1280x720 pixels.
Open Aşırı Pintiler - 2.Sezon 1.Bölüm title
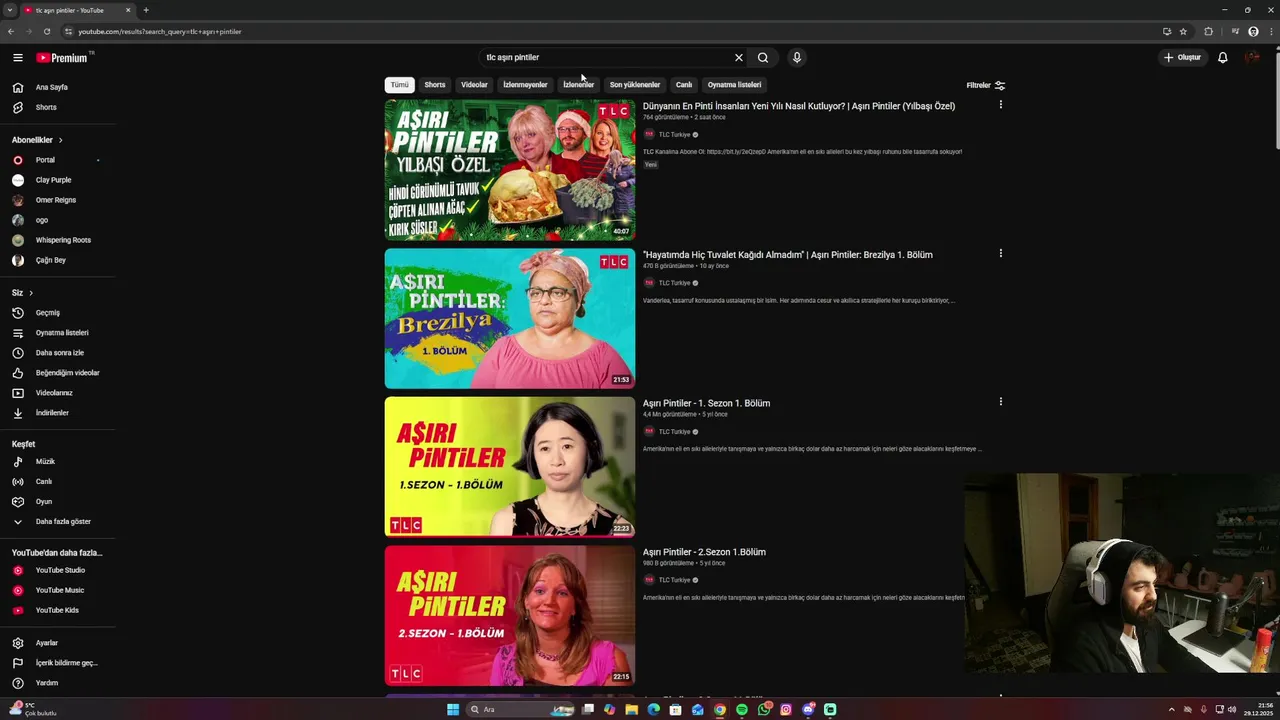(x=704, y=552)
